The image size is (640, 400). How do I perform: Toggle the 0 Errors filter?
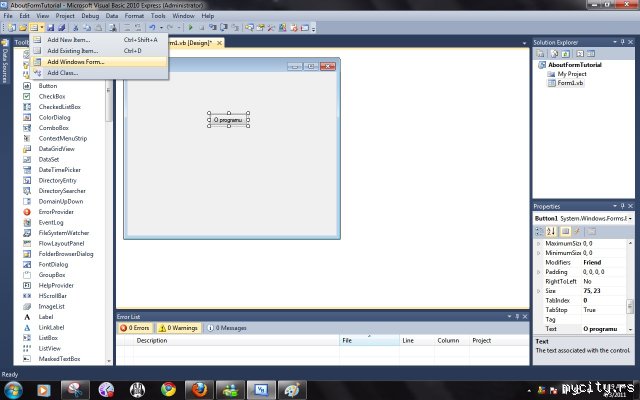click(x=135, y=328)
